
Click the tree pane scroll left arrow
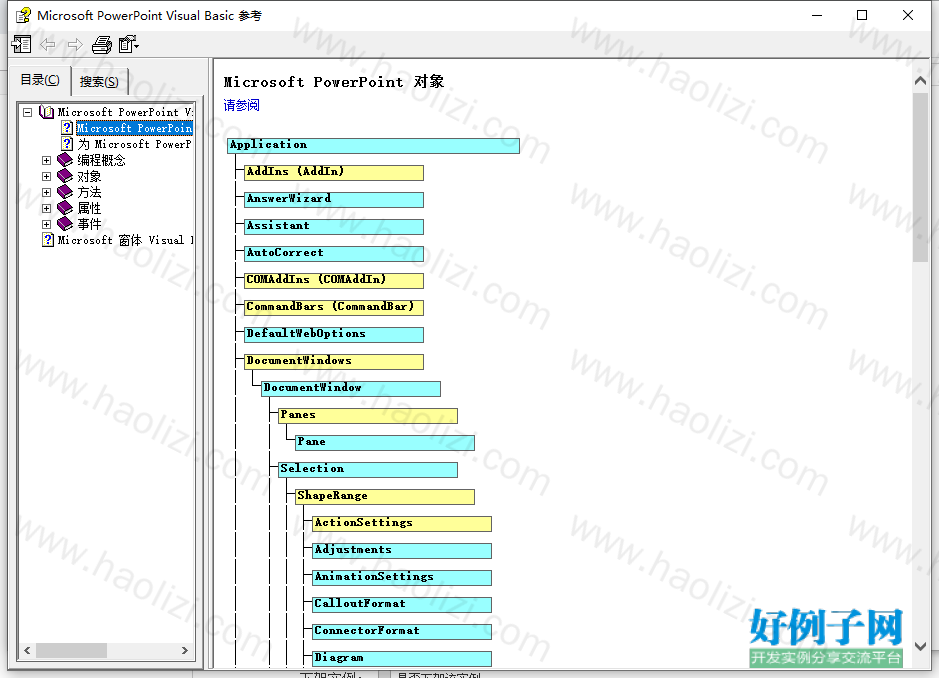tap(27, 650)
